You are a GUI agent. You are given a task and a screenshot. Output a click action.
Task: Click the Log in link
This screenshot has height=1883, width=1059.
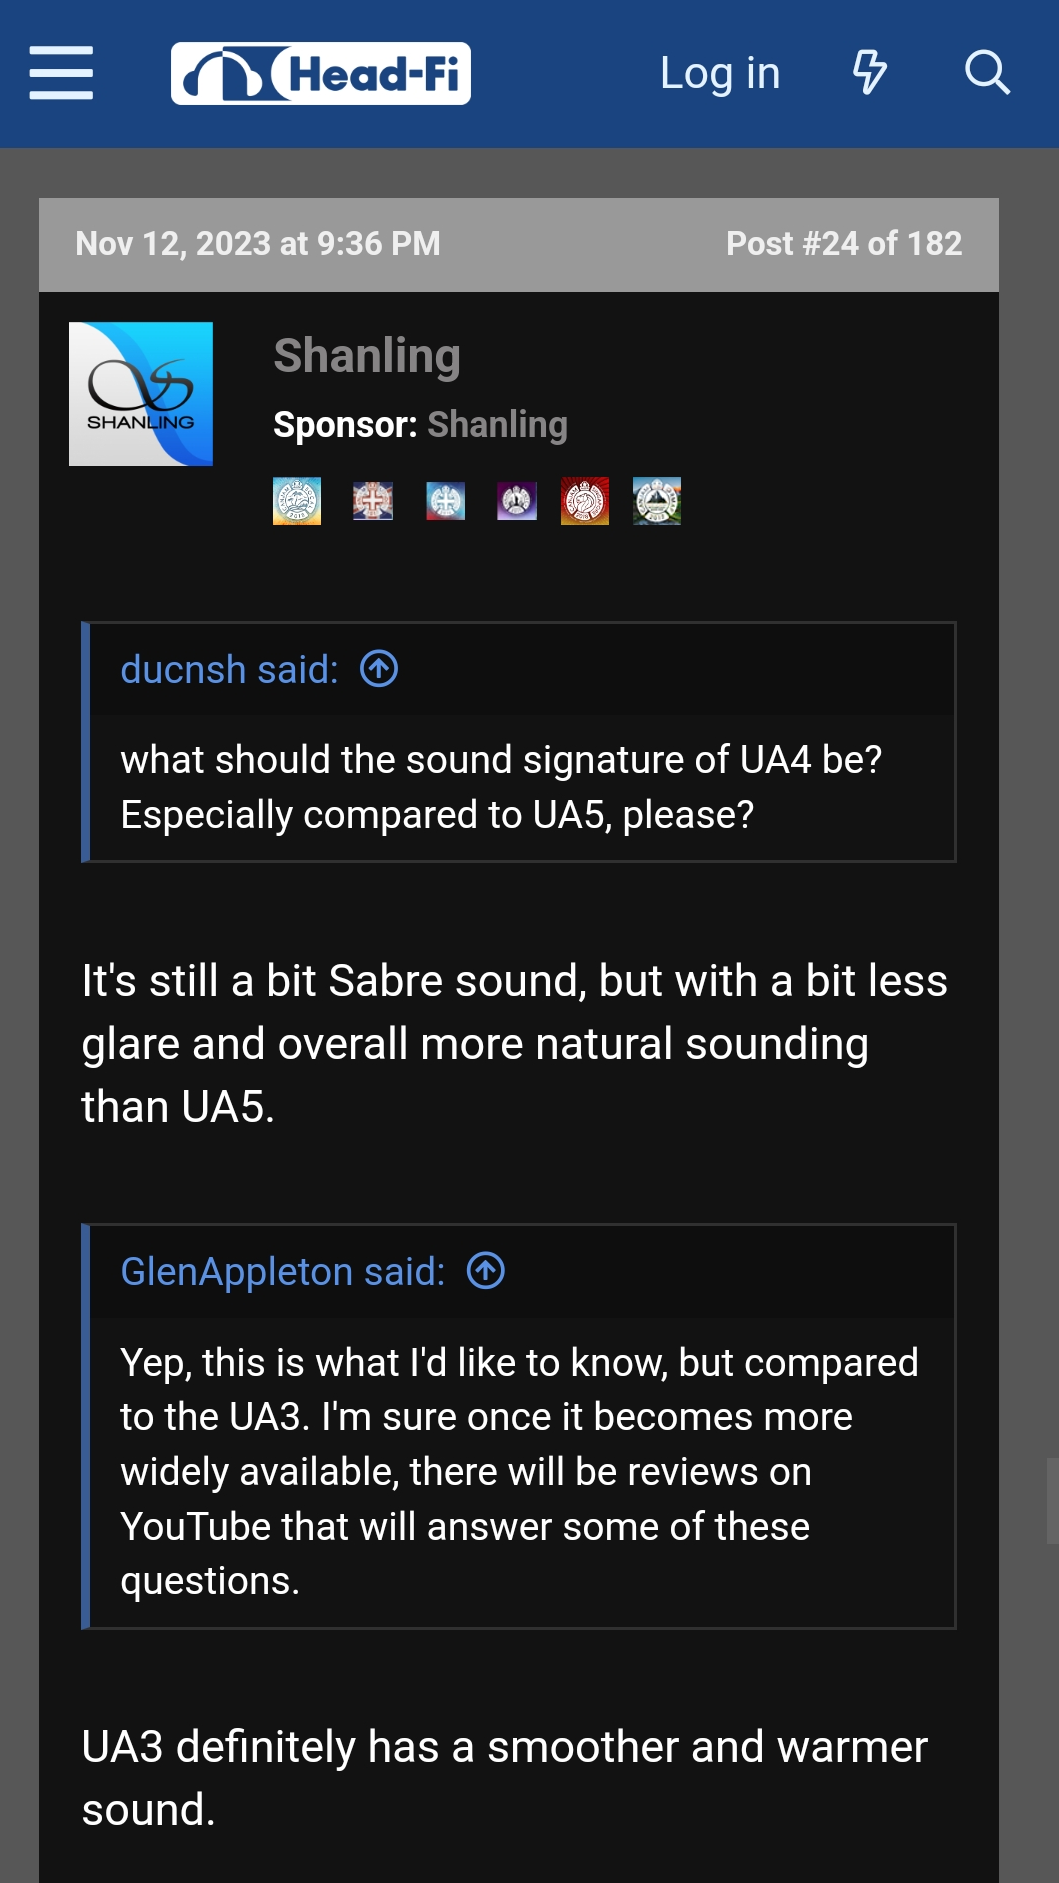(x=719, y=73)
